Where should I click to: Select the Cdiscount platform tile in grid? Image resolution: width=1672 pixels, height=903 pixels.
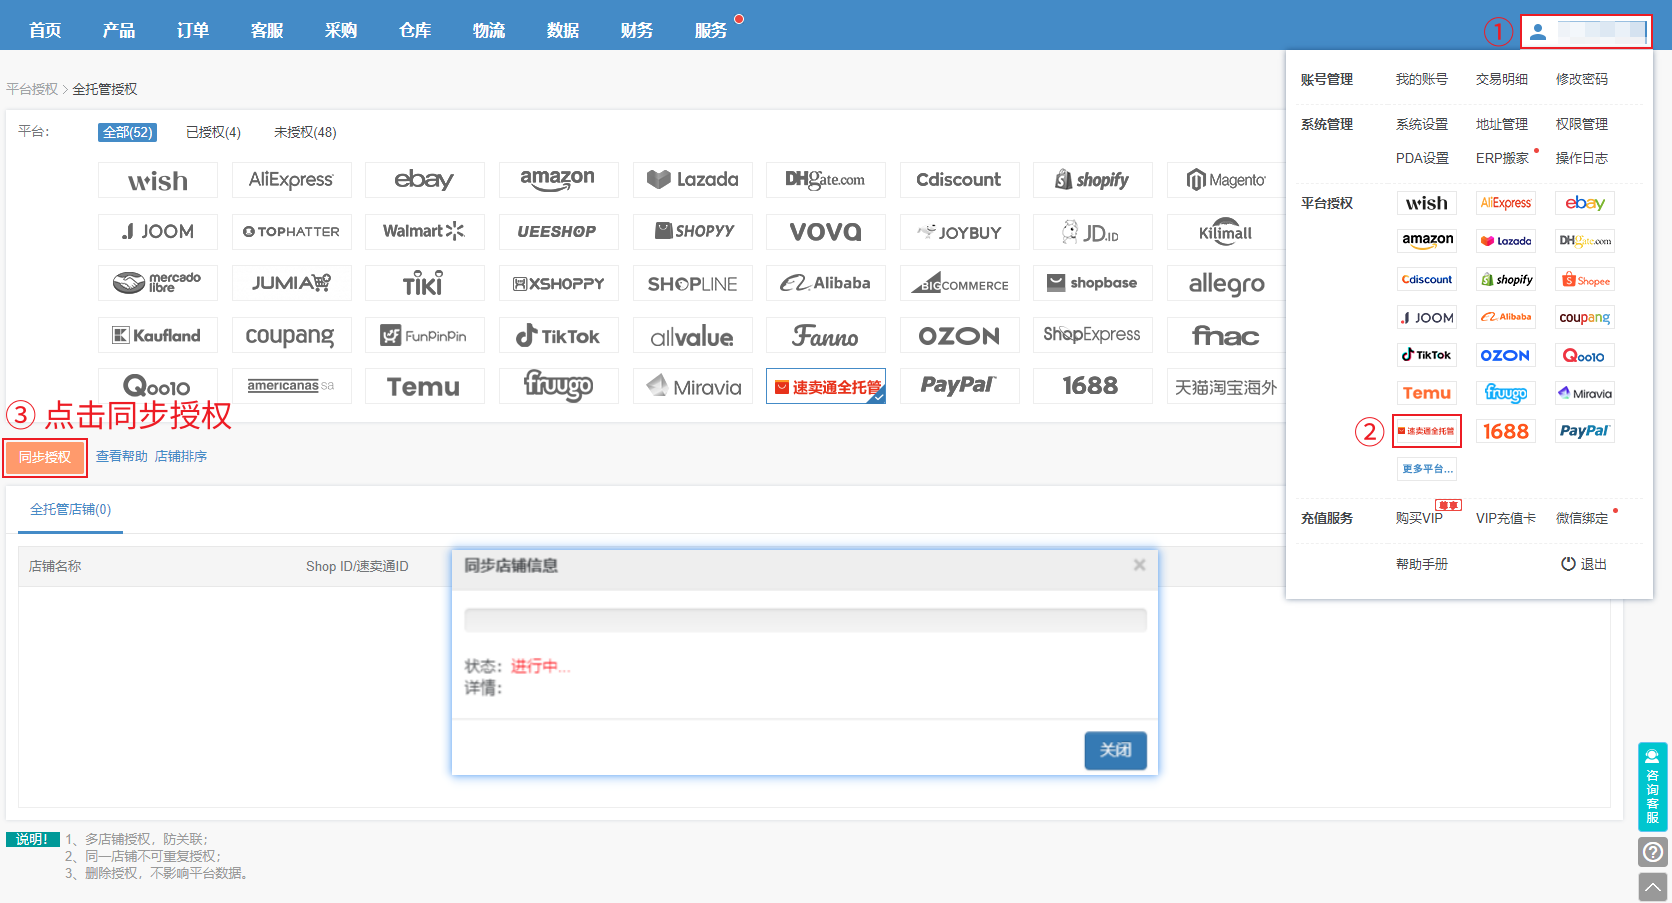pyautogui.click(x=959, y=180)
